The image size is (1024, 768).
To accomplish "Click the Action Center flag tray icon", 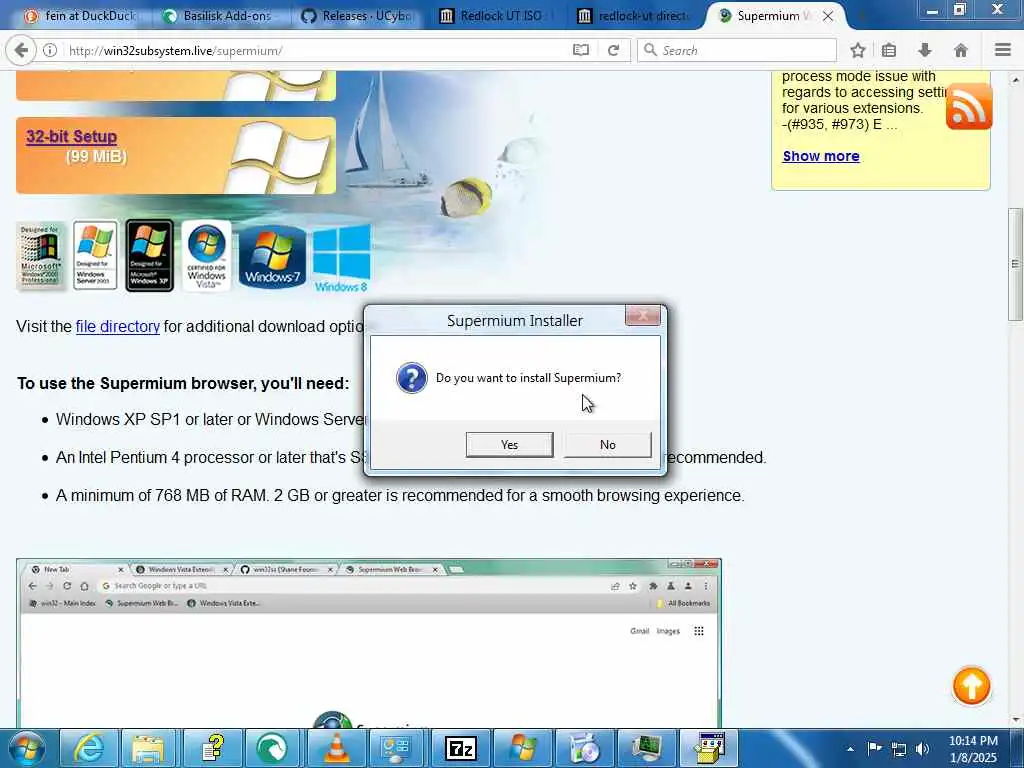I will pos(874,748).
